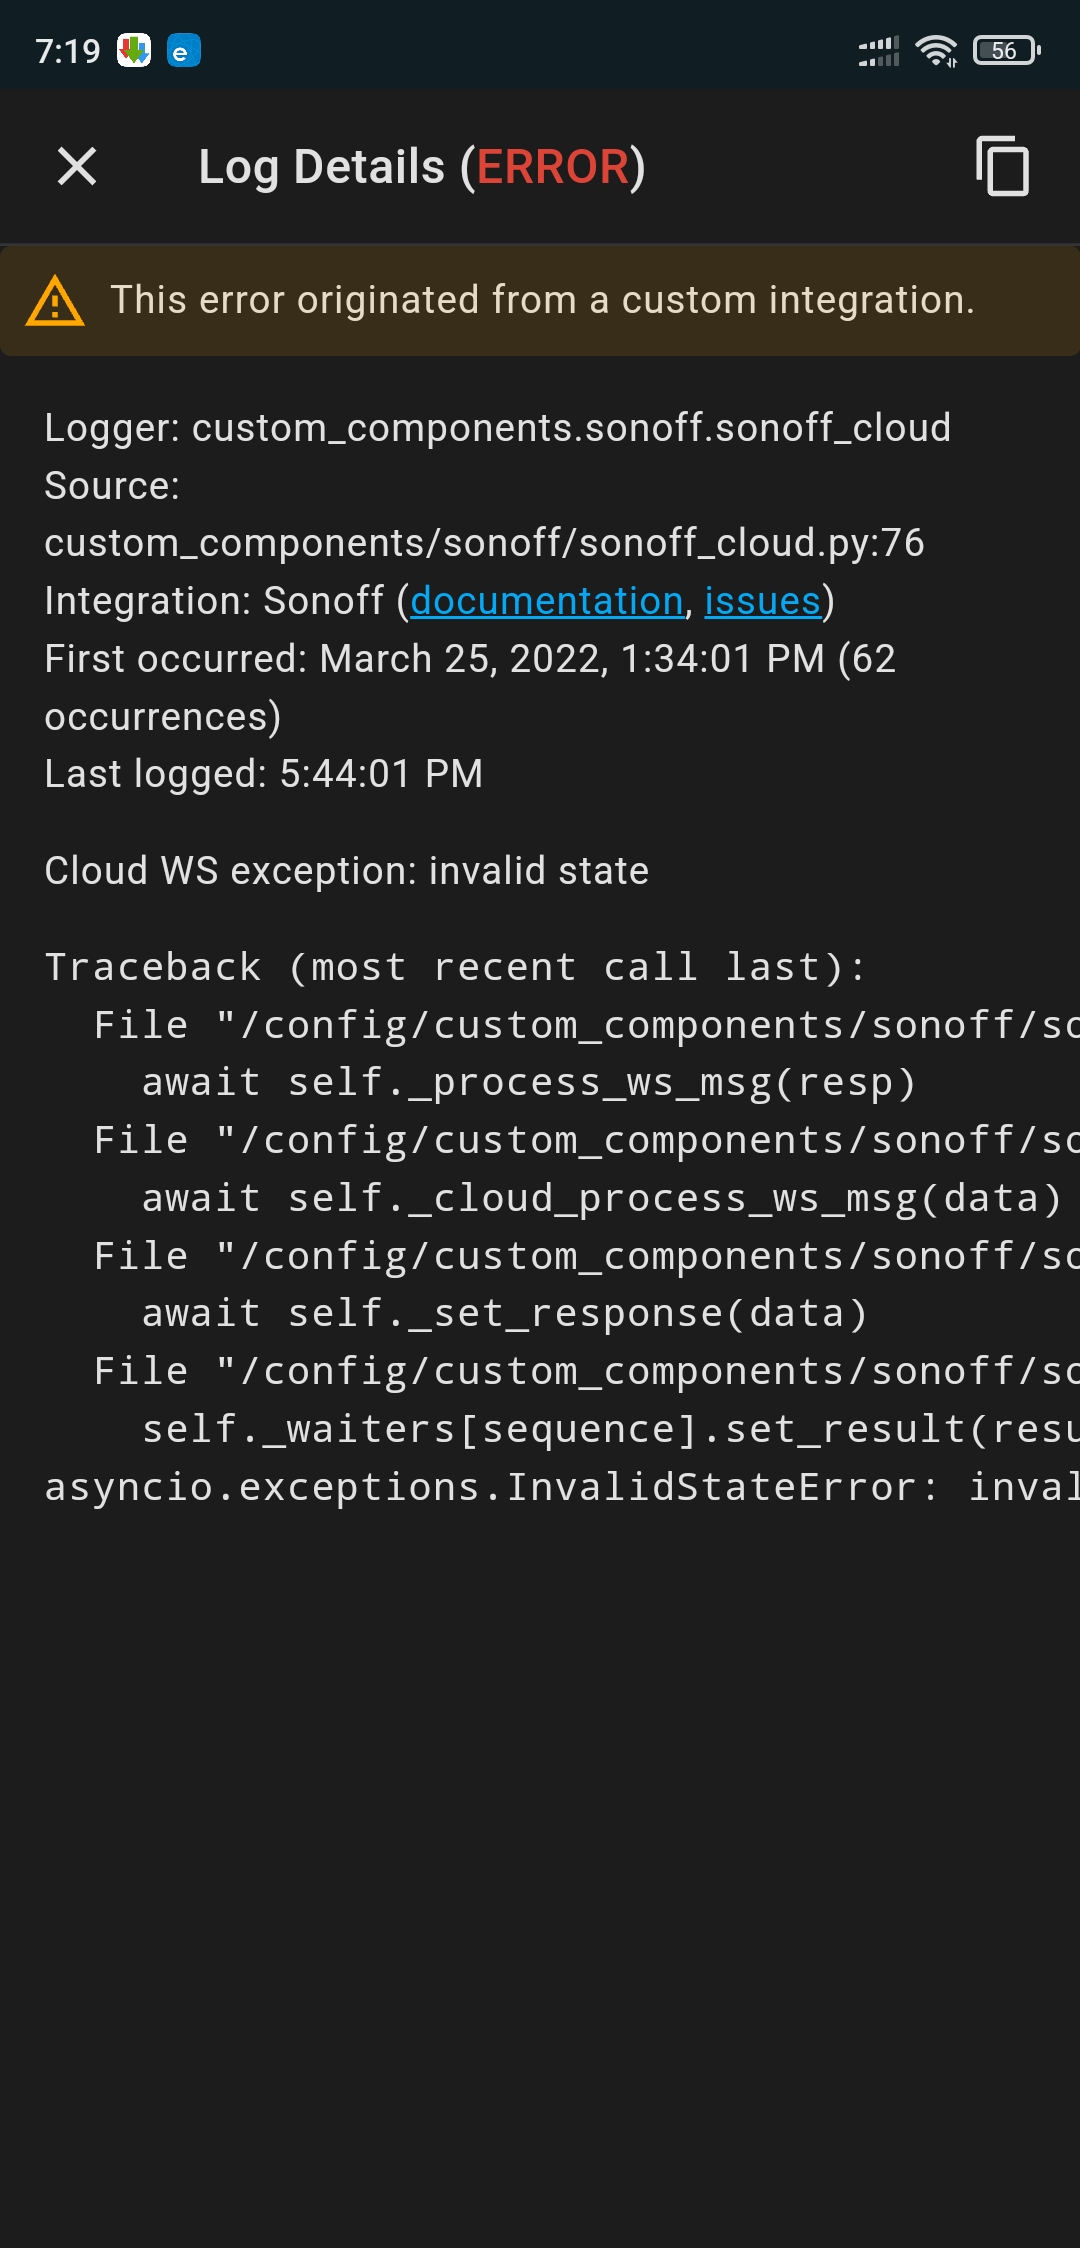Tap the Last logged time text
Screen dimensions: 1080x2248
pos(263,773)
